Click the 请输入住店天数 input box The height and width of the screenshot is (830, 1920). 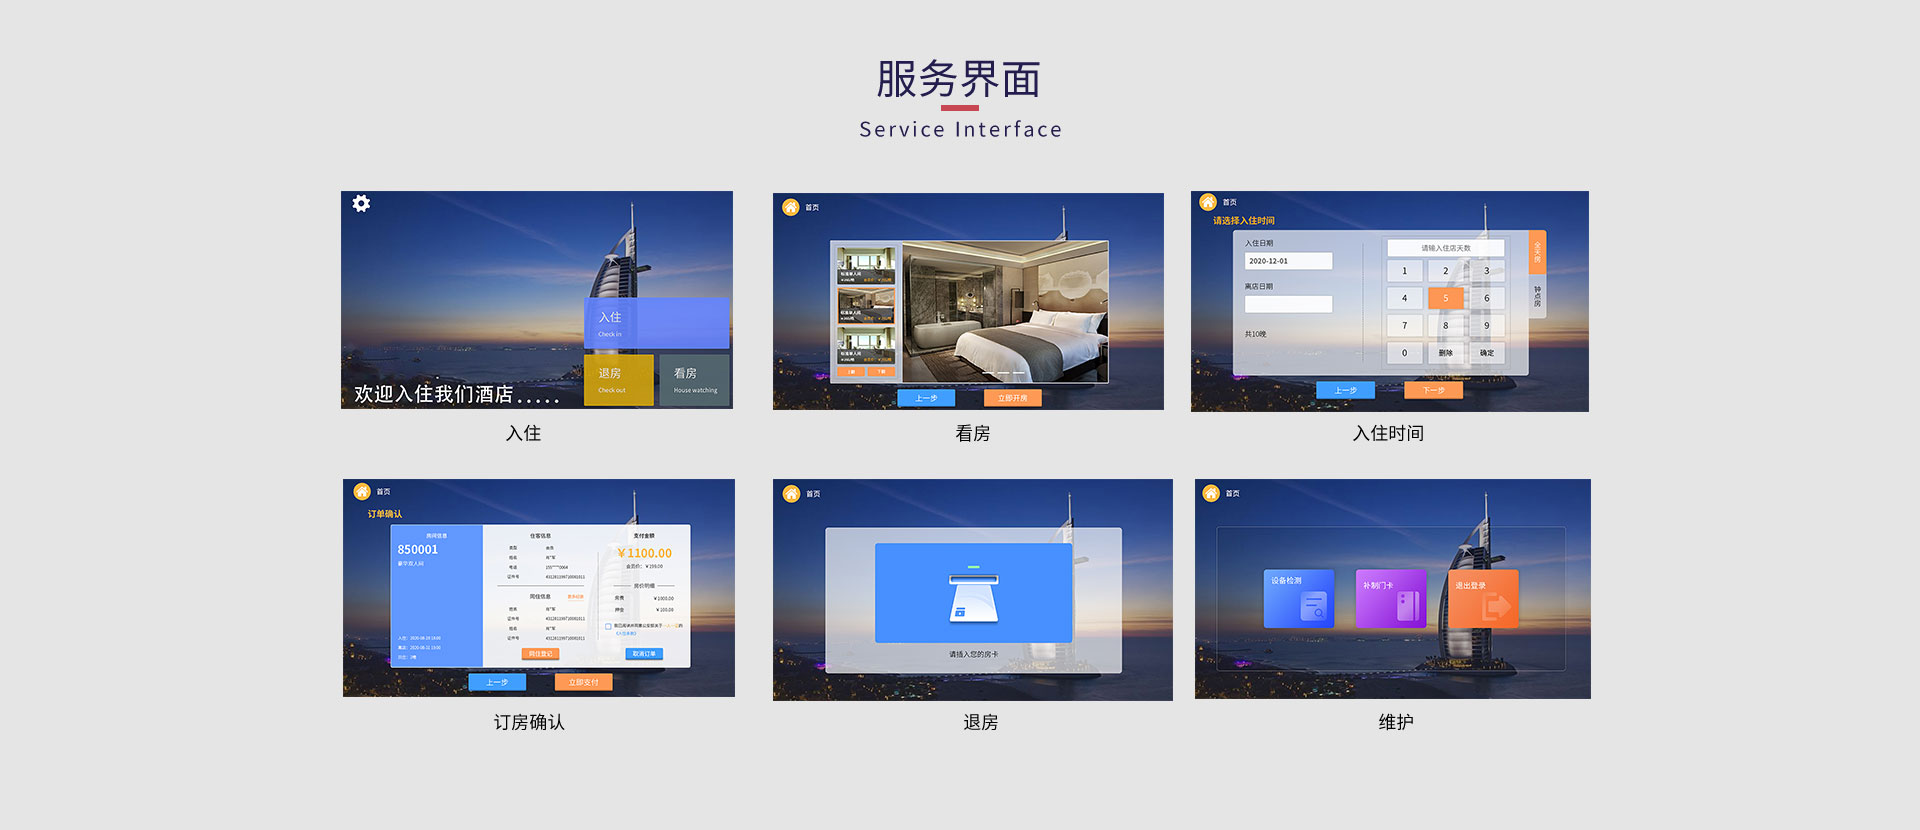pos(1446,248)
